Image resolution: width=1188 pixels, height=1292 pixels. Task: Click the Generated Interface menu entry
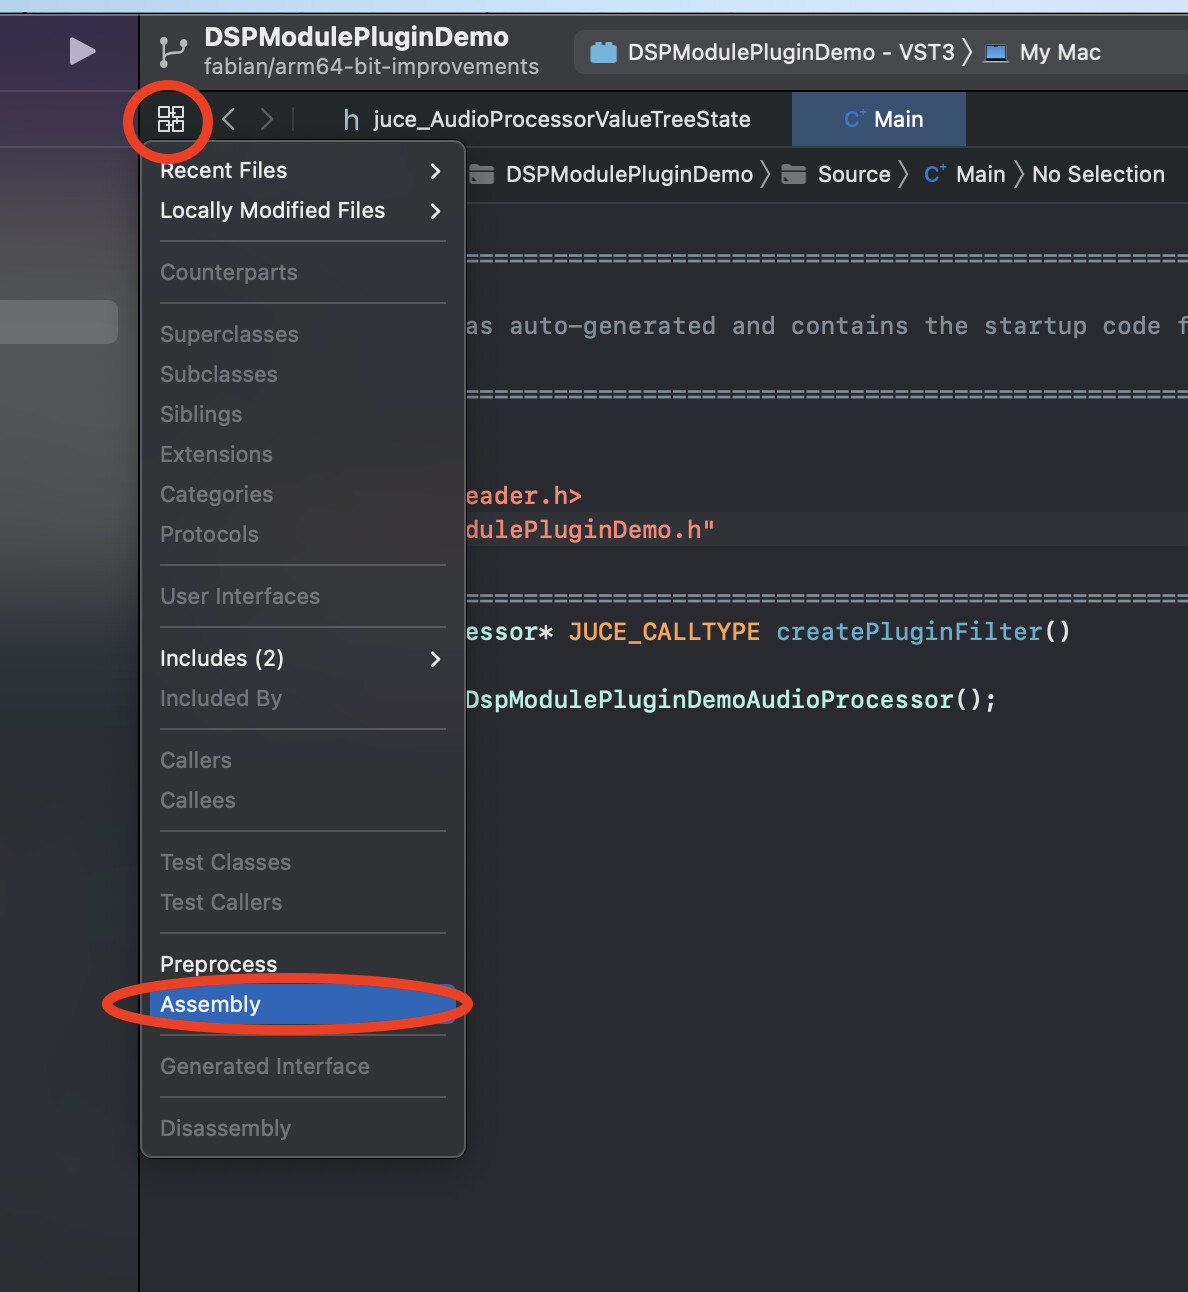tap(303, 1067)
